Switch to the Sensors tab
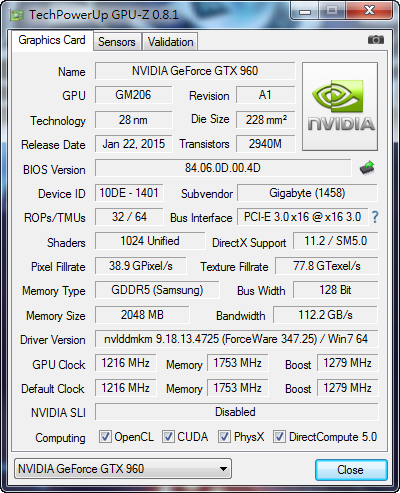Viewport: 400px width, 493px height. pyautogui.click(x=117, y=42)
